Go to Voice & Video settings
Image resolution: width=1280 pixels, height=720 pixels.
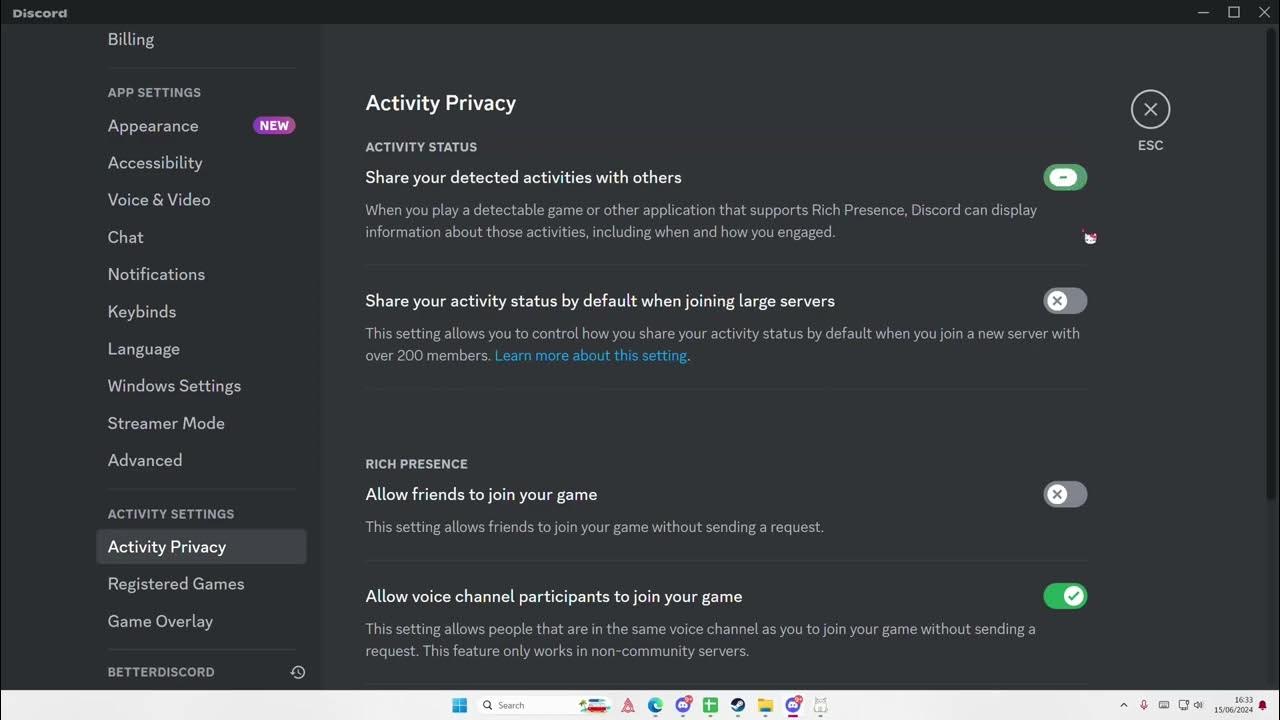159,200
